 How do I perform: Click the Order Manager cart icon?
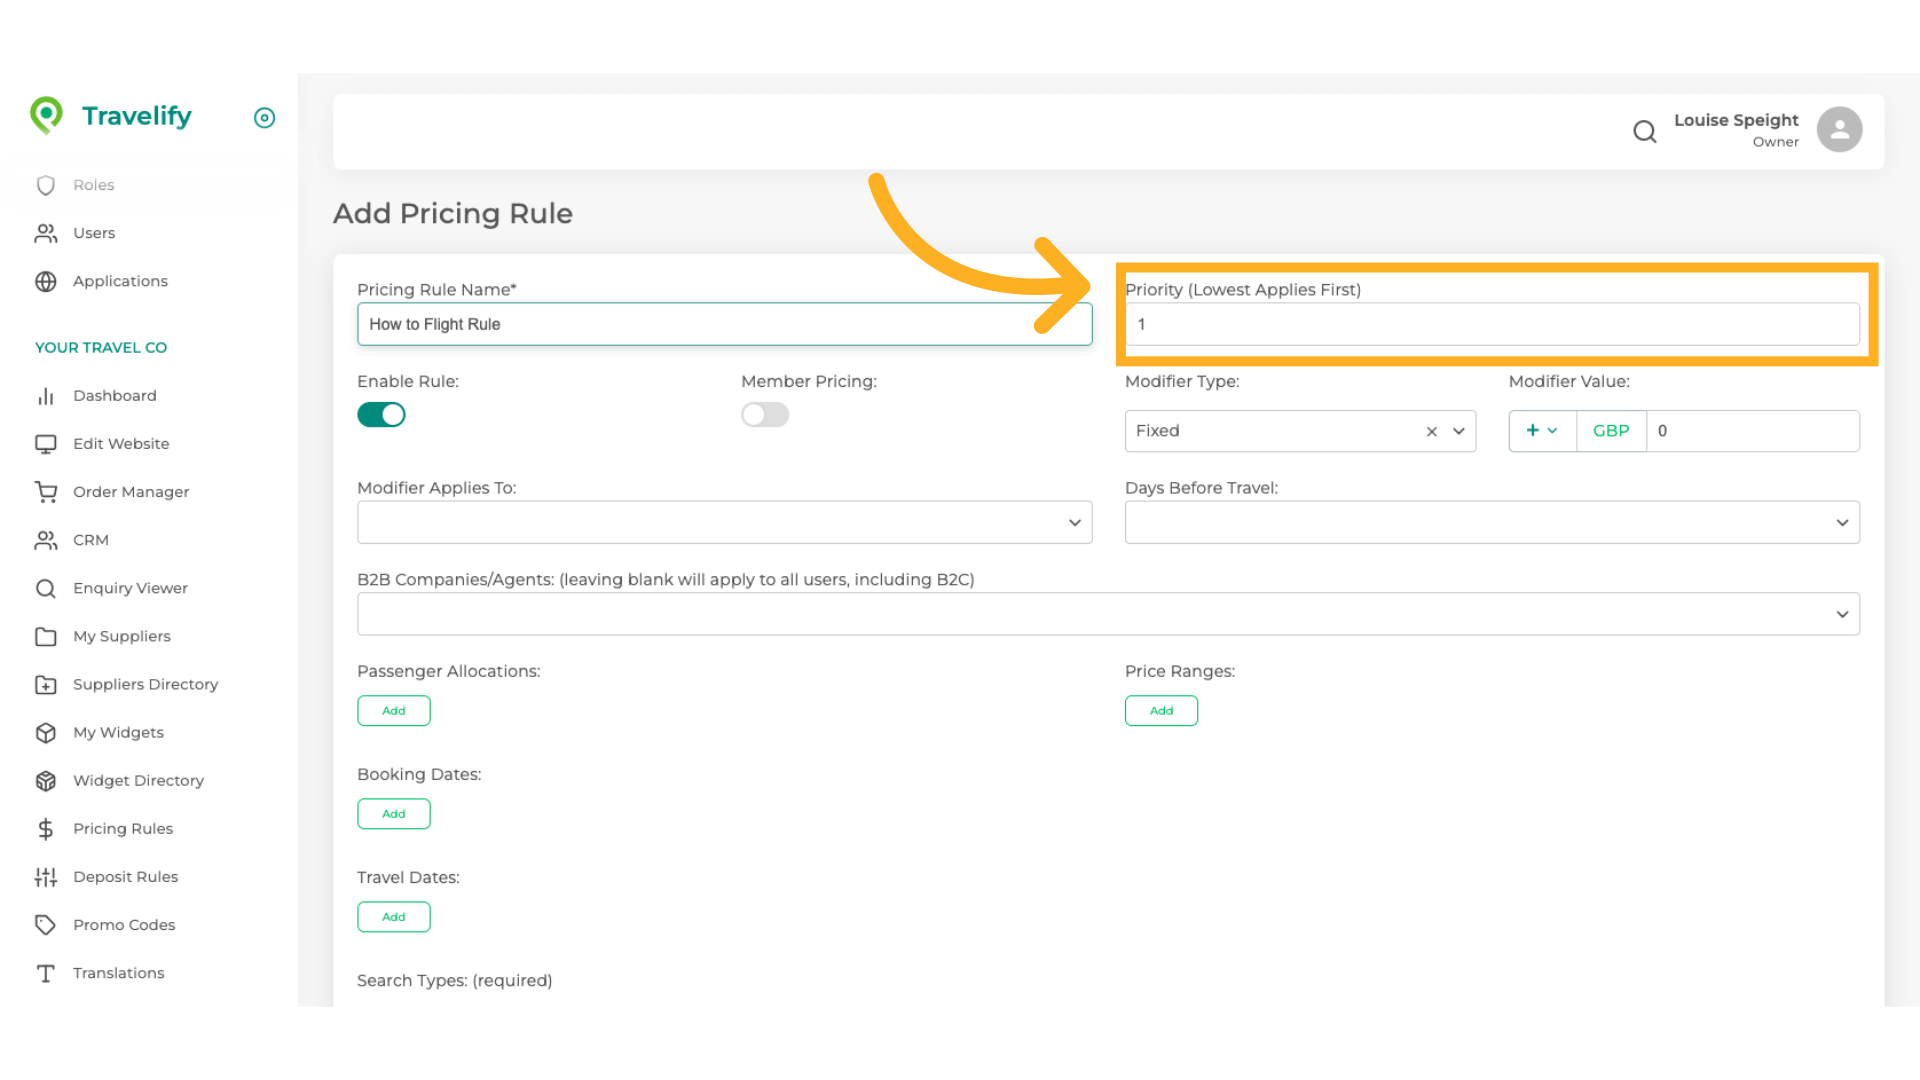click(x=46, y=492)
